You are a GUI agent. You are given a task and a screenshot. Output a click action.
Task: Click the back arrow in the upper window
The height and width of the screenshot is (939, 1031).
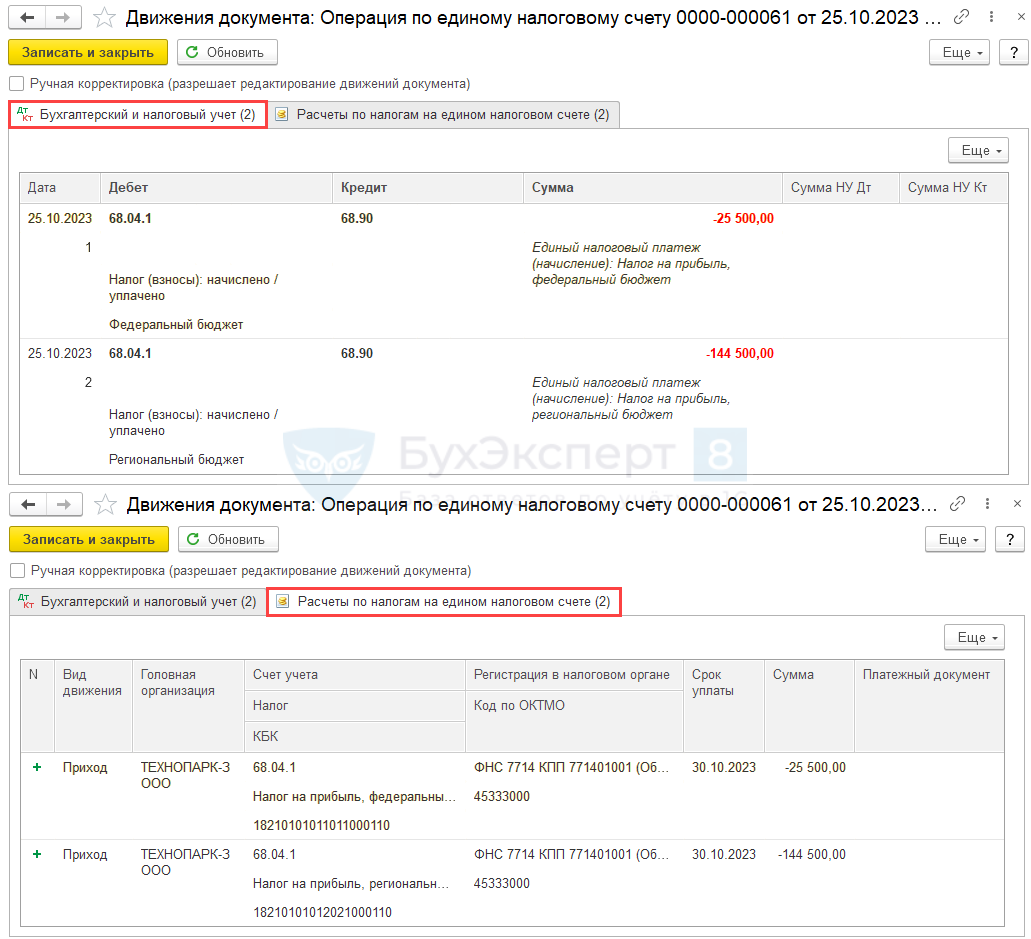click(x=27, y=18)
